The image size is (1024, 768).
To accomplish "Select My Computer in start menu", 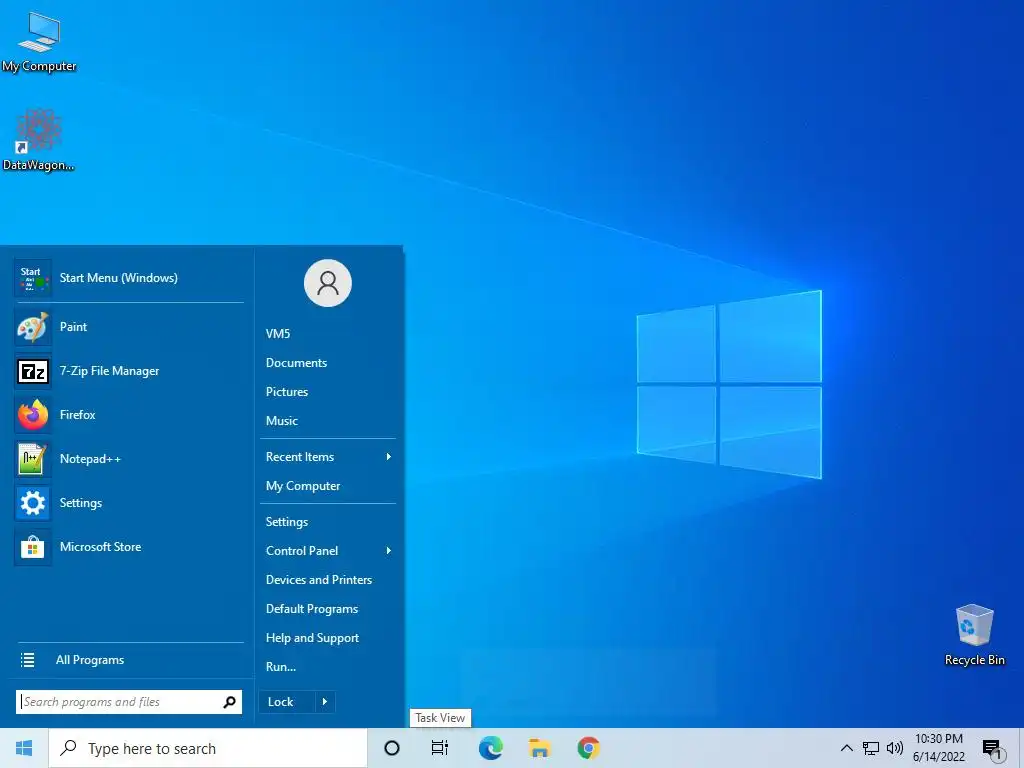I will pos(303,486).
